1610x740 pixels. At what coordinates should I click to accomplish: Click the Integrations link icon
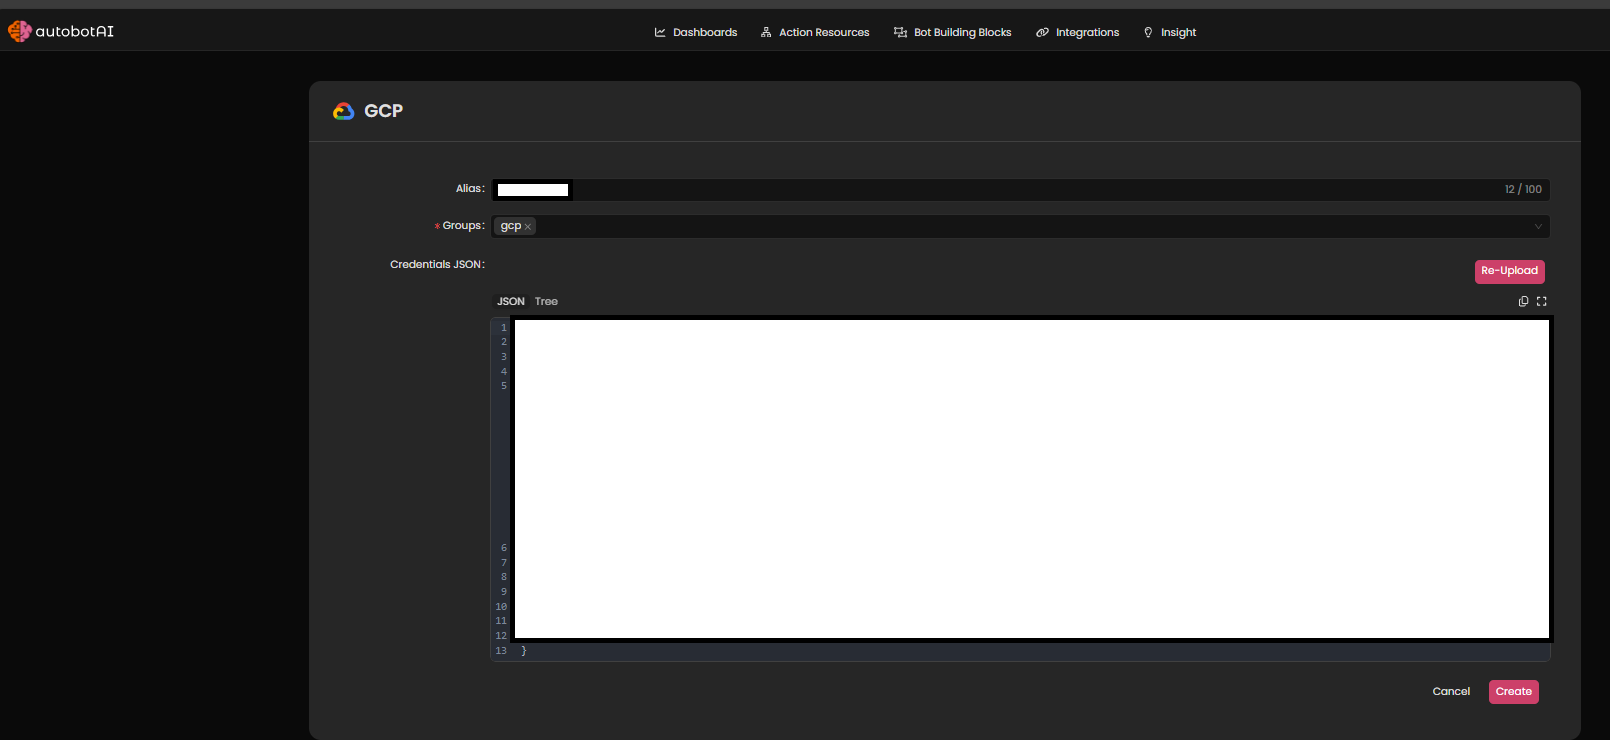pyautogui.click(x=1042, y=32)
